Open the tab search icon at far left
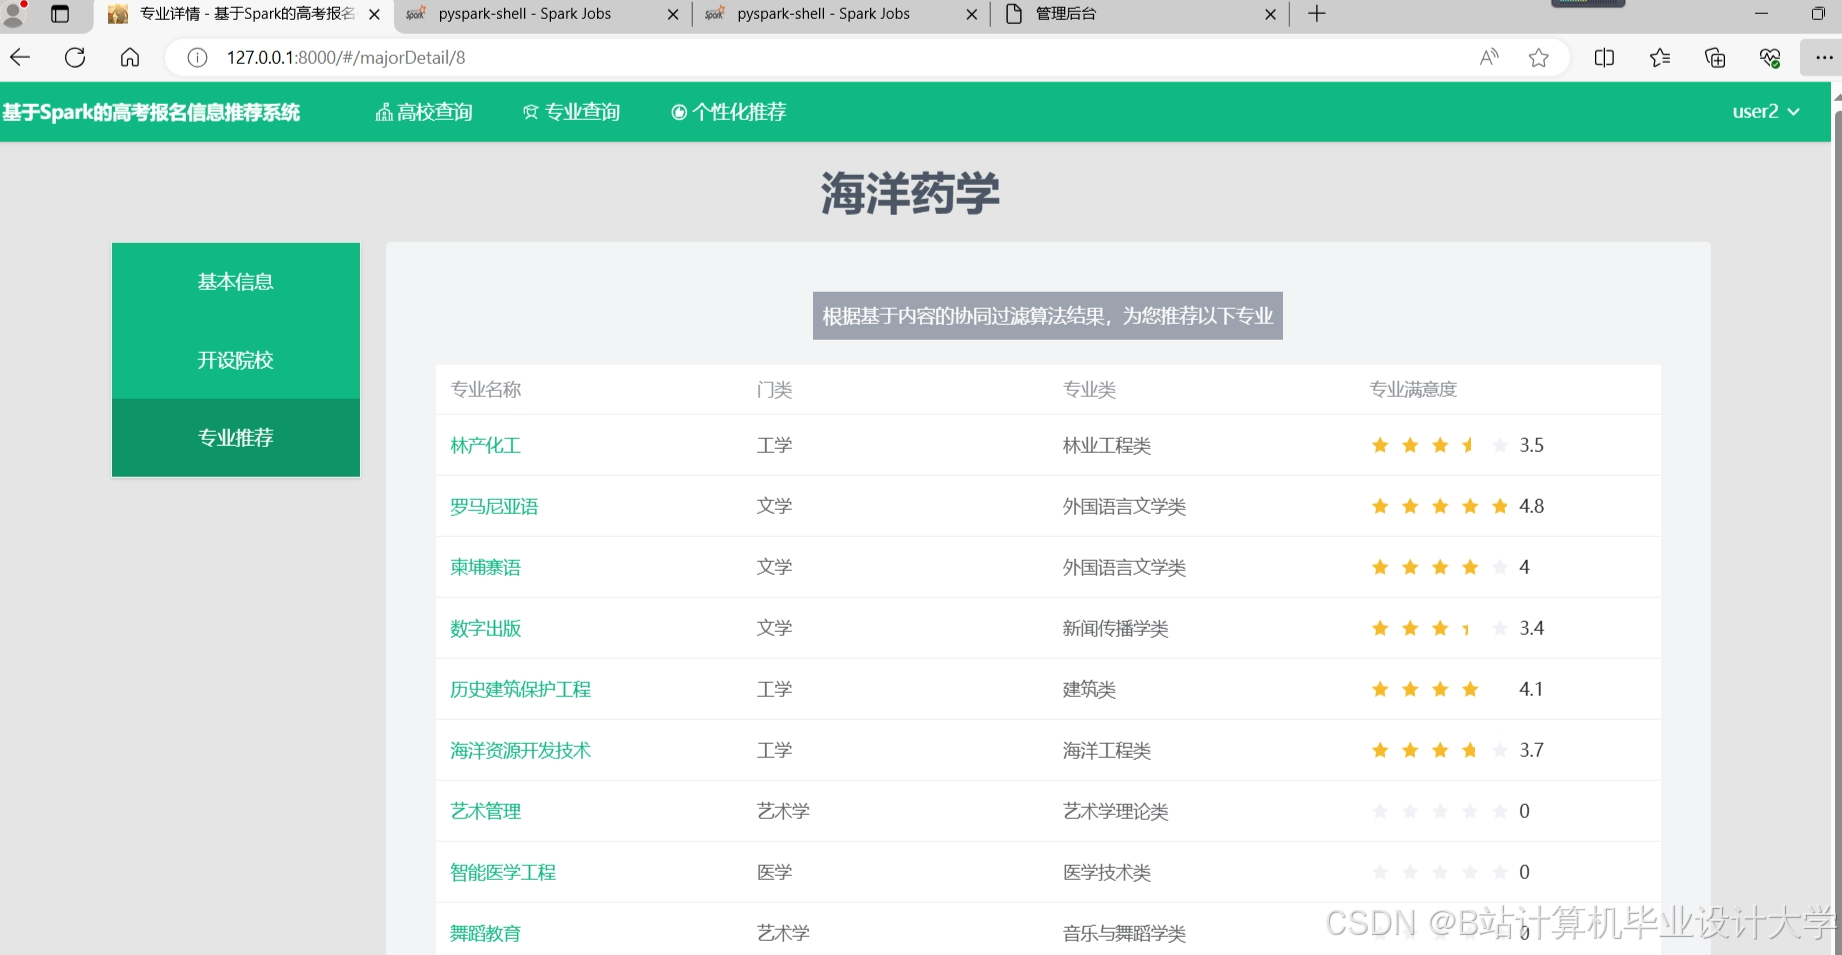This screenshot has width=1842, height=955. [60, 14]
